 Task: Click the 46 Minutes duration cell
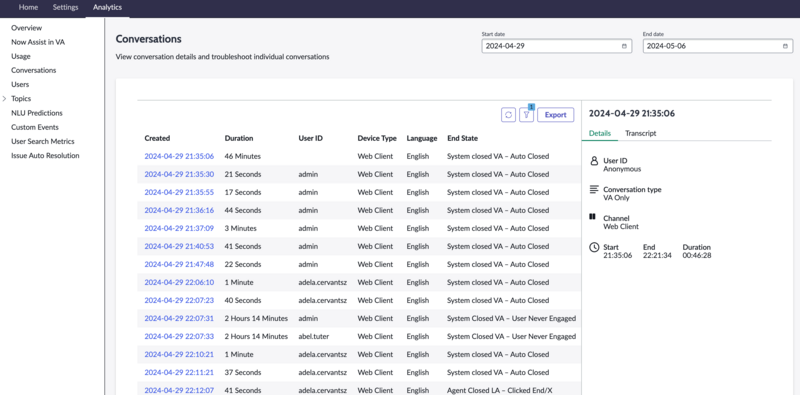pos(242,156)
